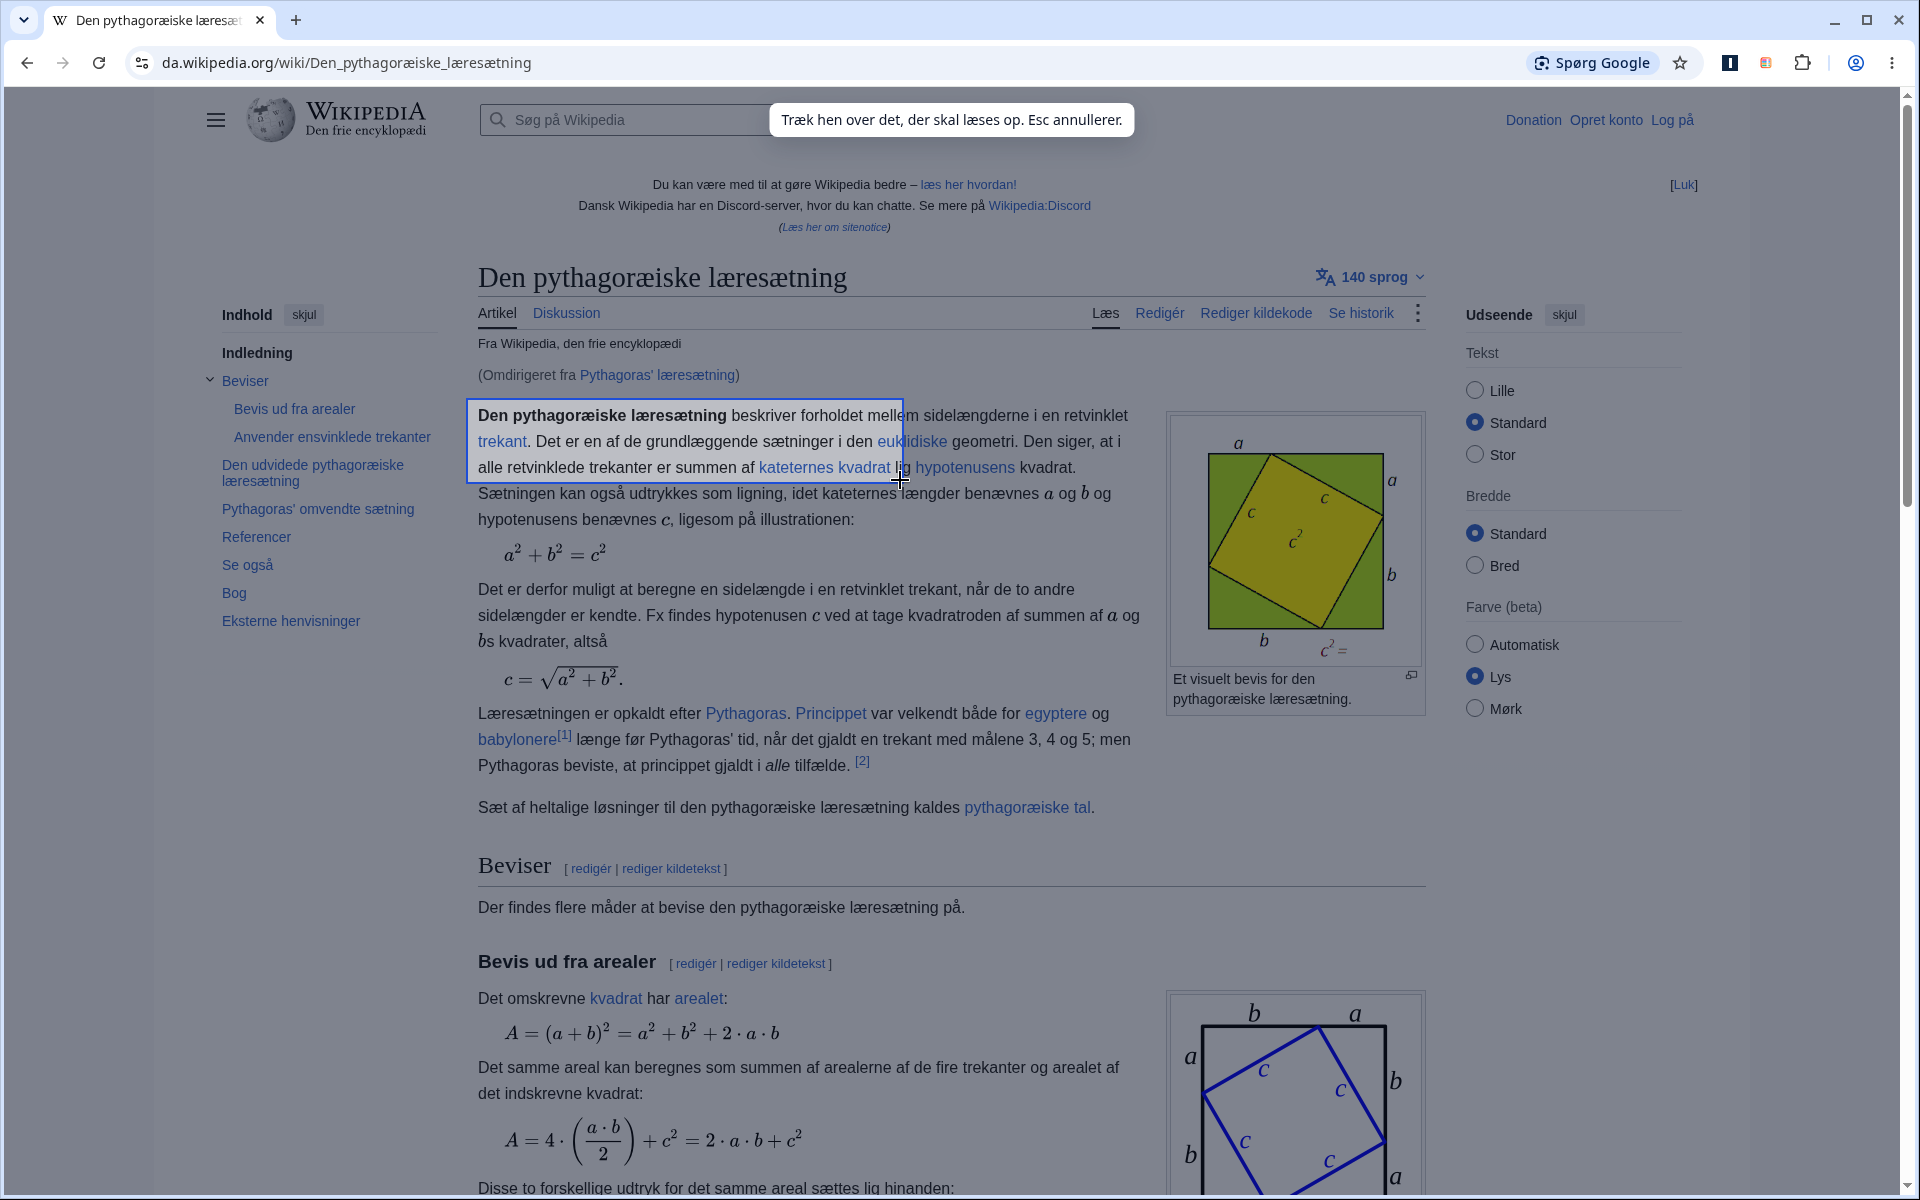Open a new browser tab

(x=296, y=20)
